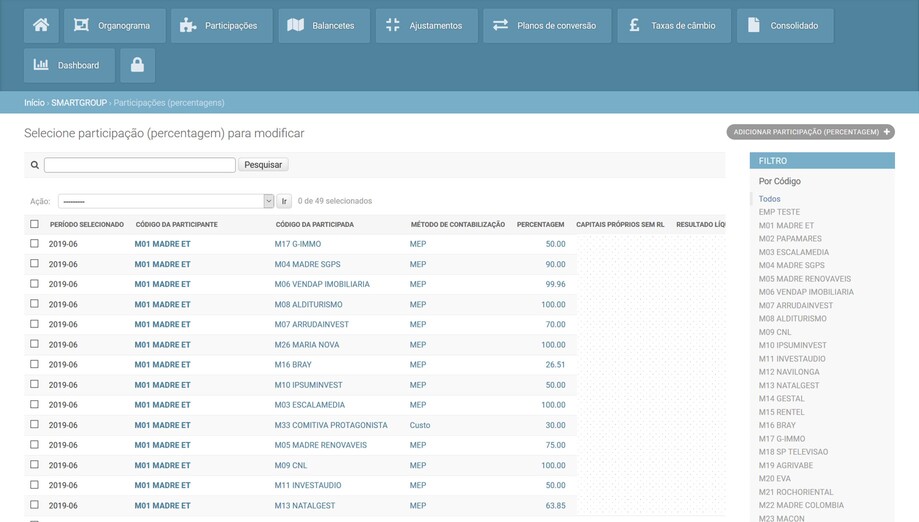Open M06 VENDAP IMOBILIARIA table link
This screenshot has width=919, height=522.
pyautogui.click(x=322, y=284)
